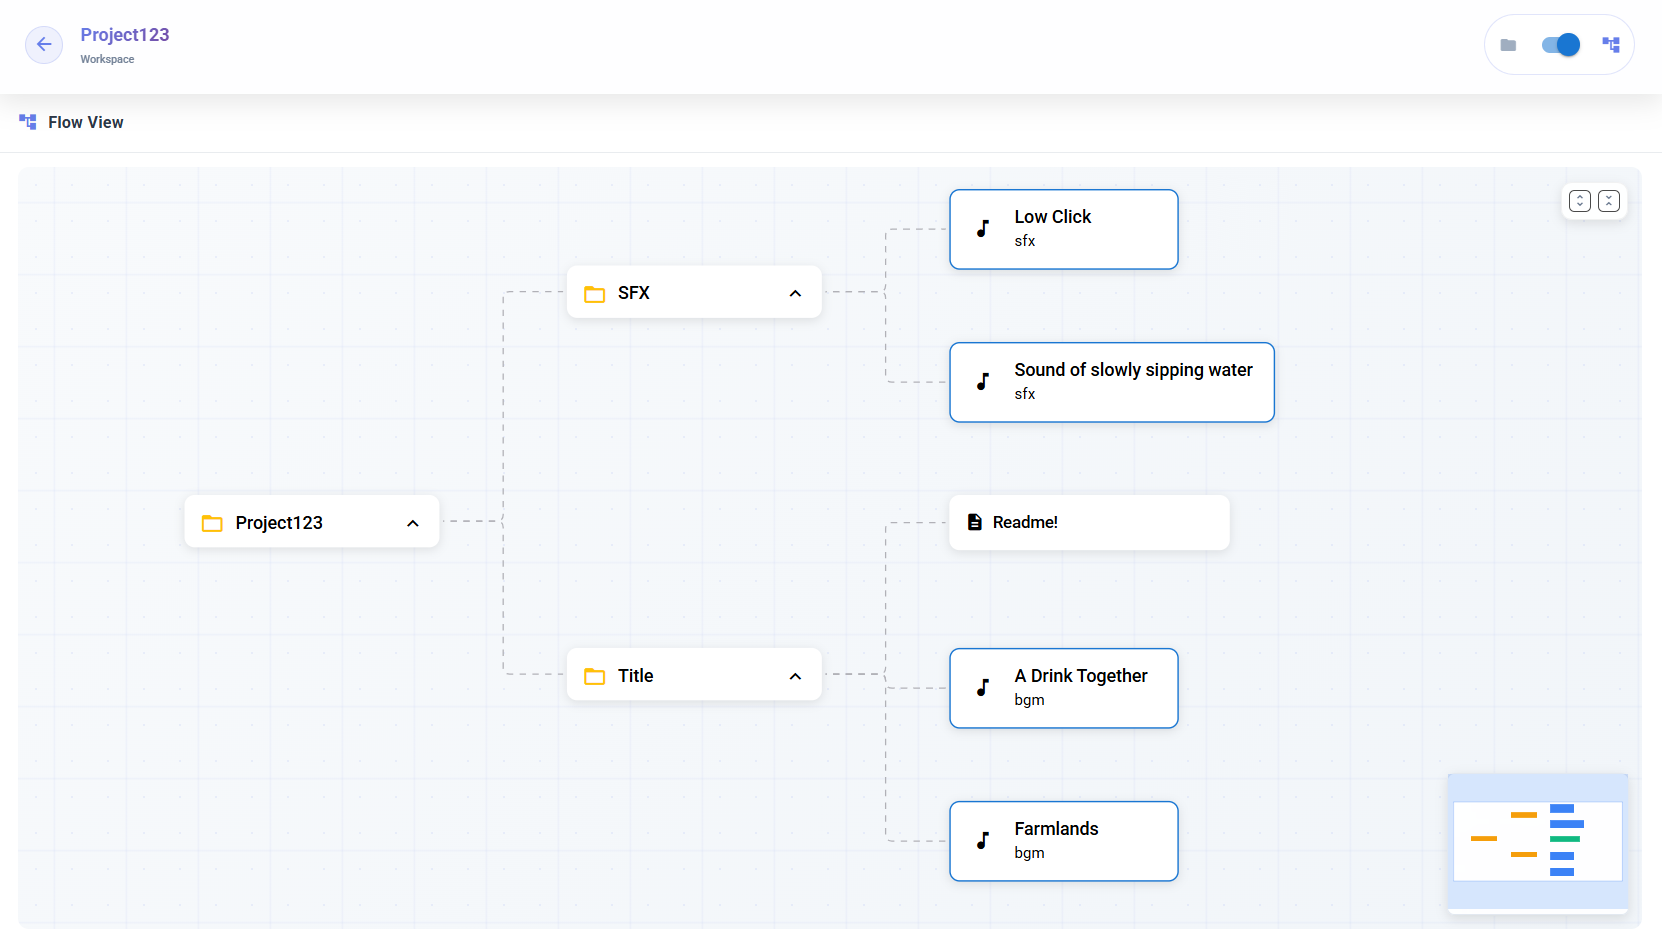
Task: Click the back arrow to leave the workspace
Action: (x=43, y=45)
